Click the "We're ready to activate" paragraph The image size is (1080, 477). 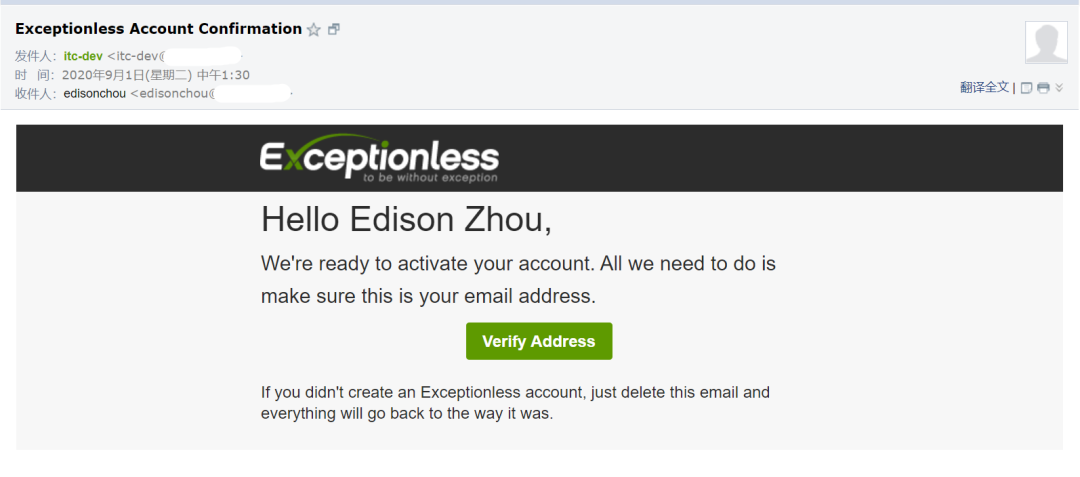coord(519,280)
